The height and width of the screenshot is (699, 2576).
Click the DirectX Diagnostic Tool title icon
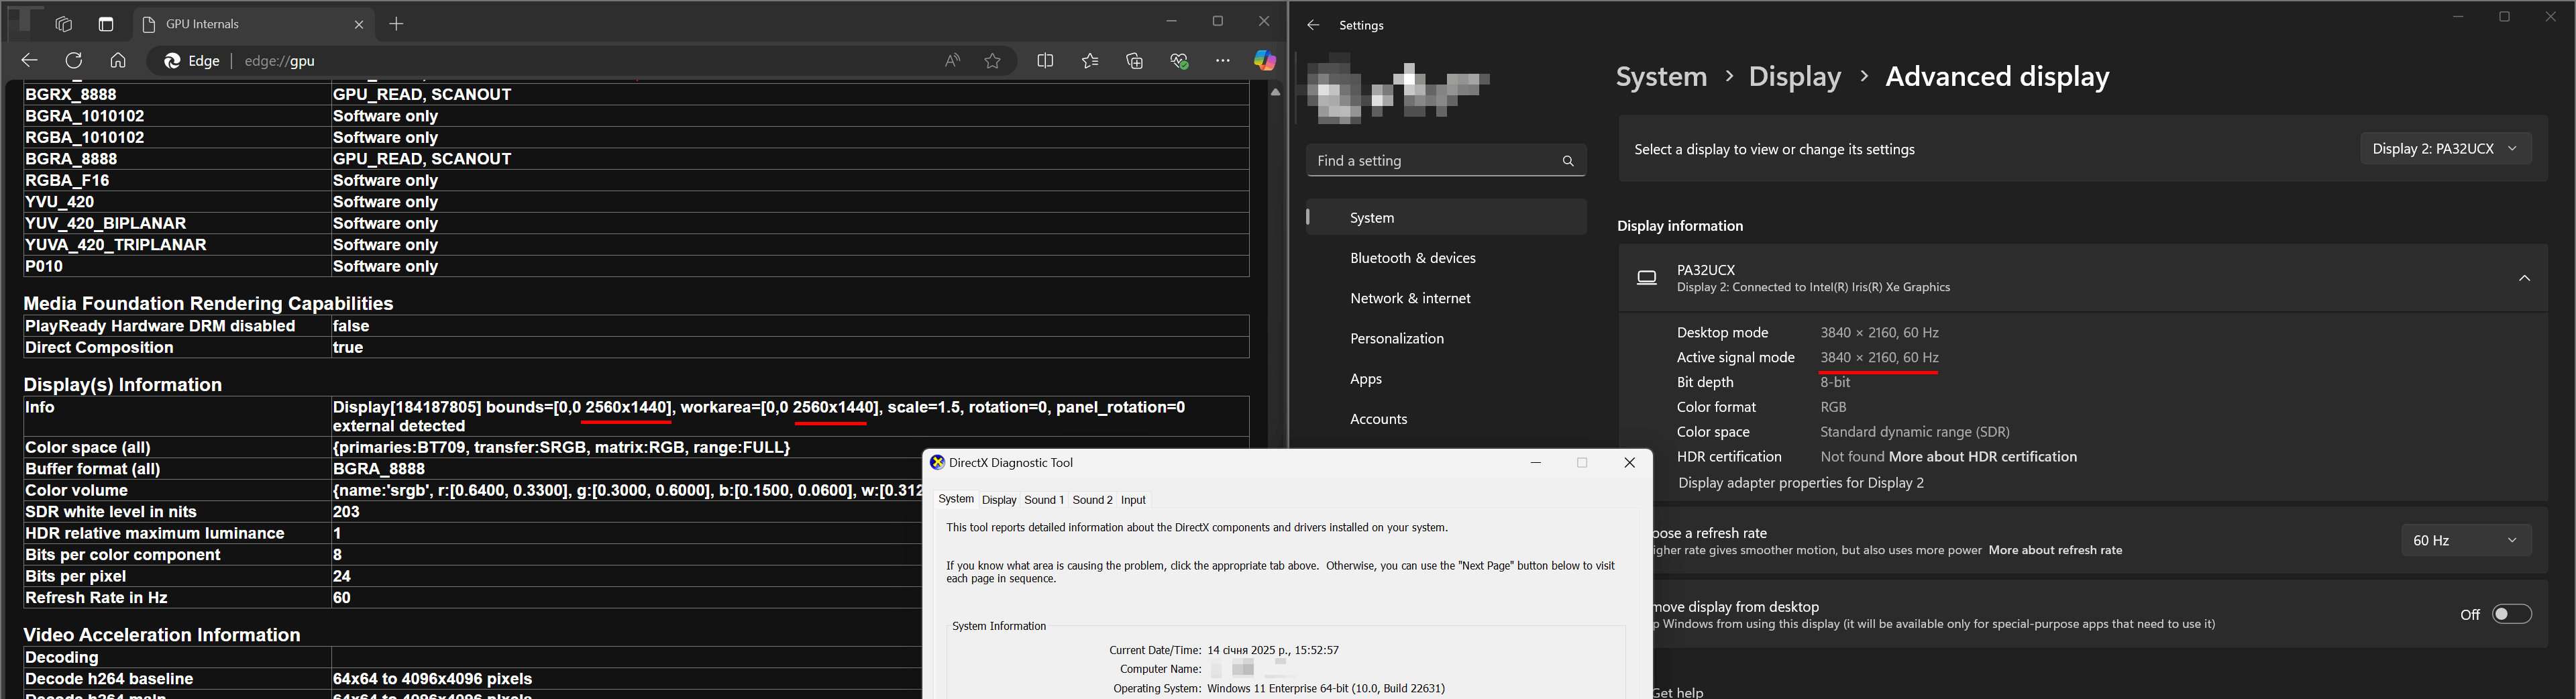pos(937,462)
